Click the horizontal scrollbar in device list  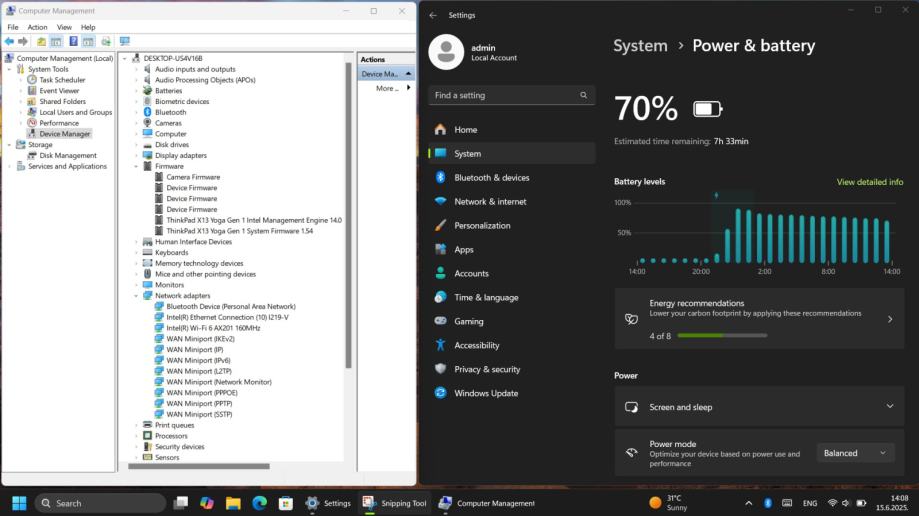coord(199,467)
